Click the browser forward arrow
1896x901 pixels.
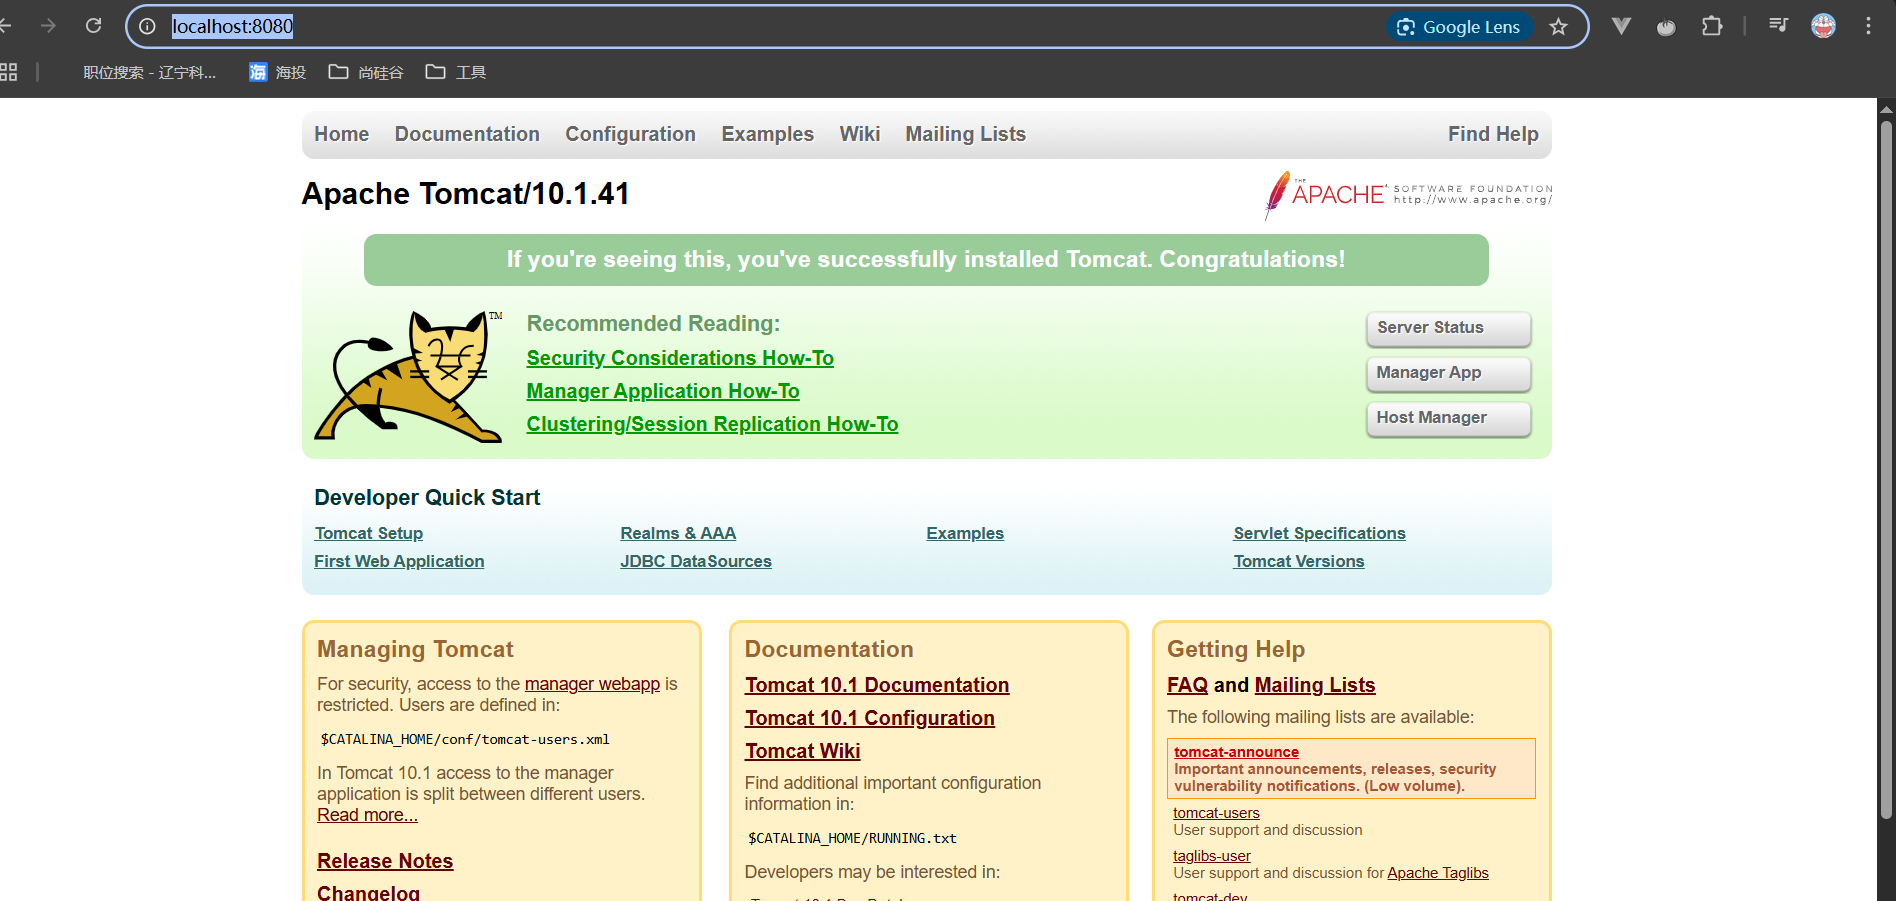[x=48, y=26]
